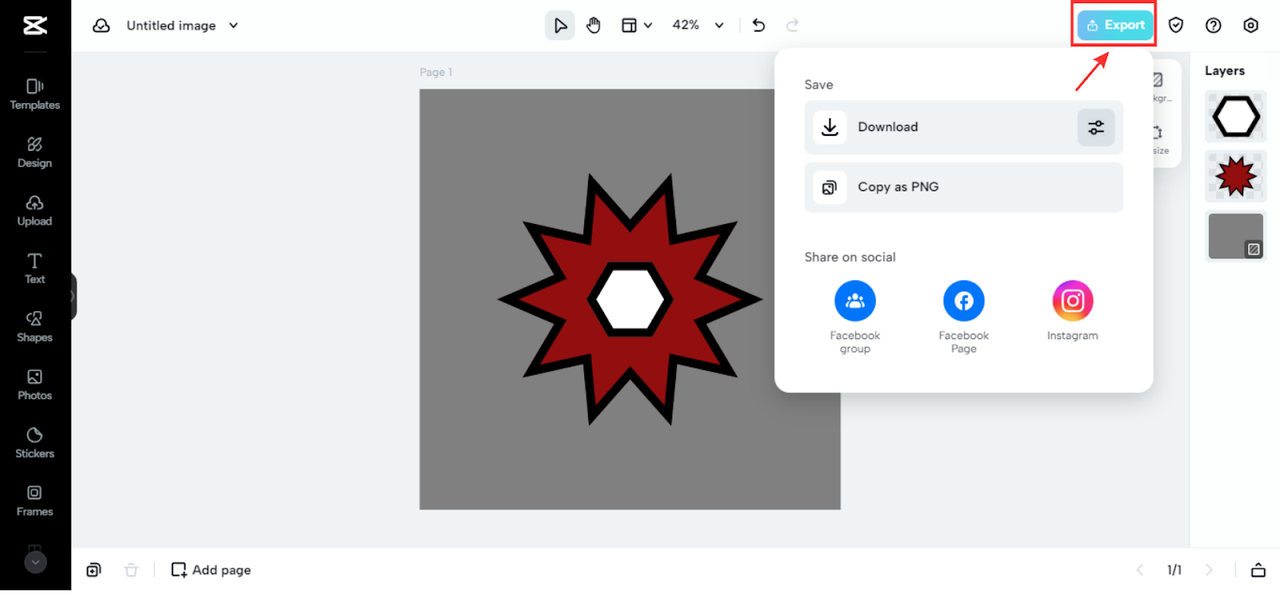Click the Layers panel heading
Viewport: 1280px width, 595px height.
tap(1225, 71)
